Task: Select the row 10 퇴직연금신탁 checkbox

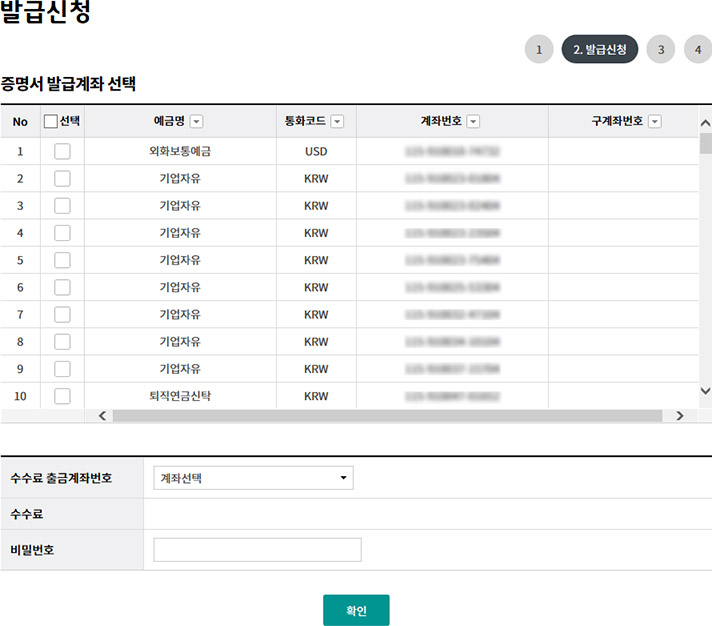Action: [x=62, y=396]
